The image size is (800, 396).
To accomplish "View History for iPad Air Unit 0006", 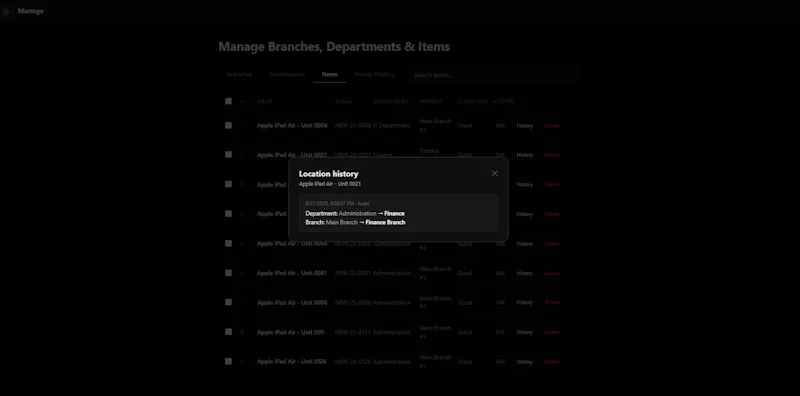I will pyautogui.click(x=524, y=126).
